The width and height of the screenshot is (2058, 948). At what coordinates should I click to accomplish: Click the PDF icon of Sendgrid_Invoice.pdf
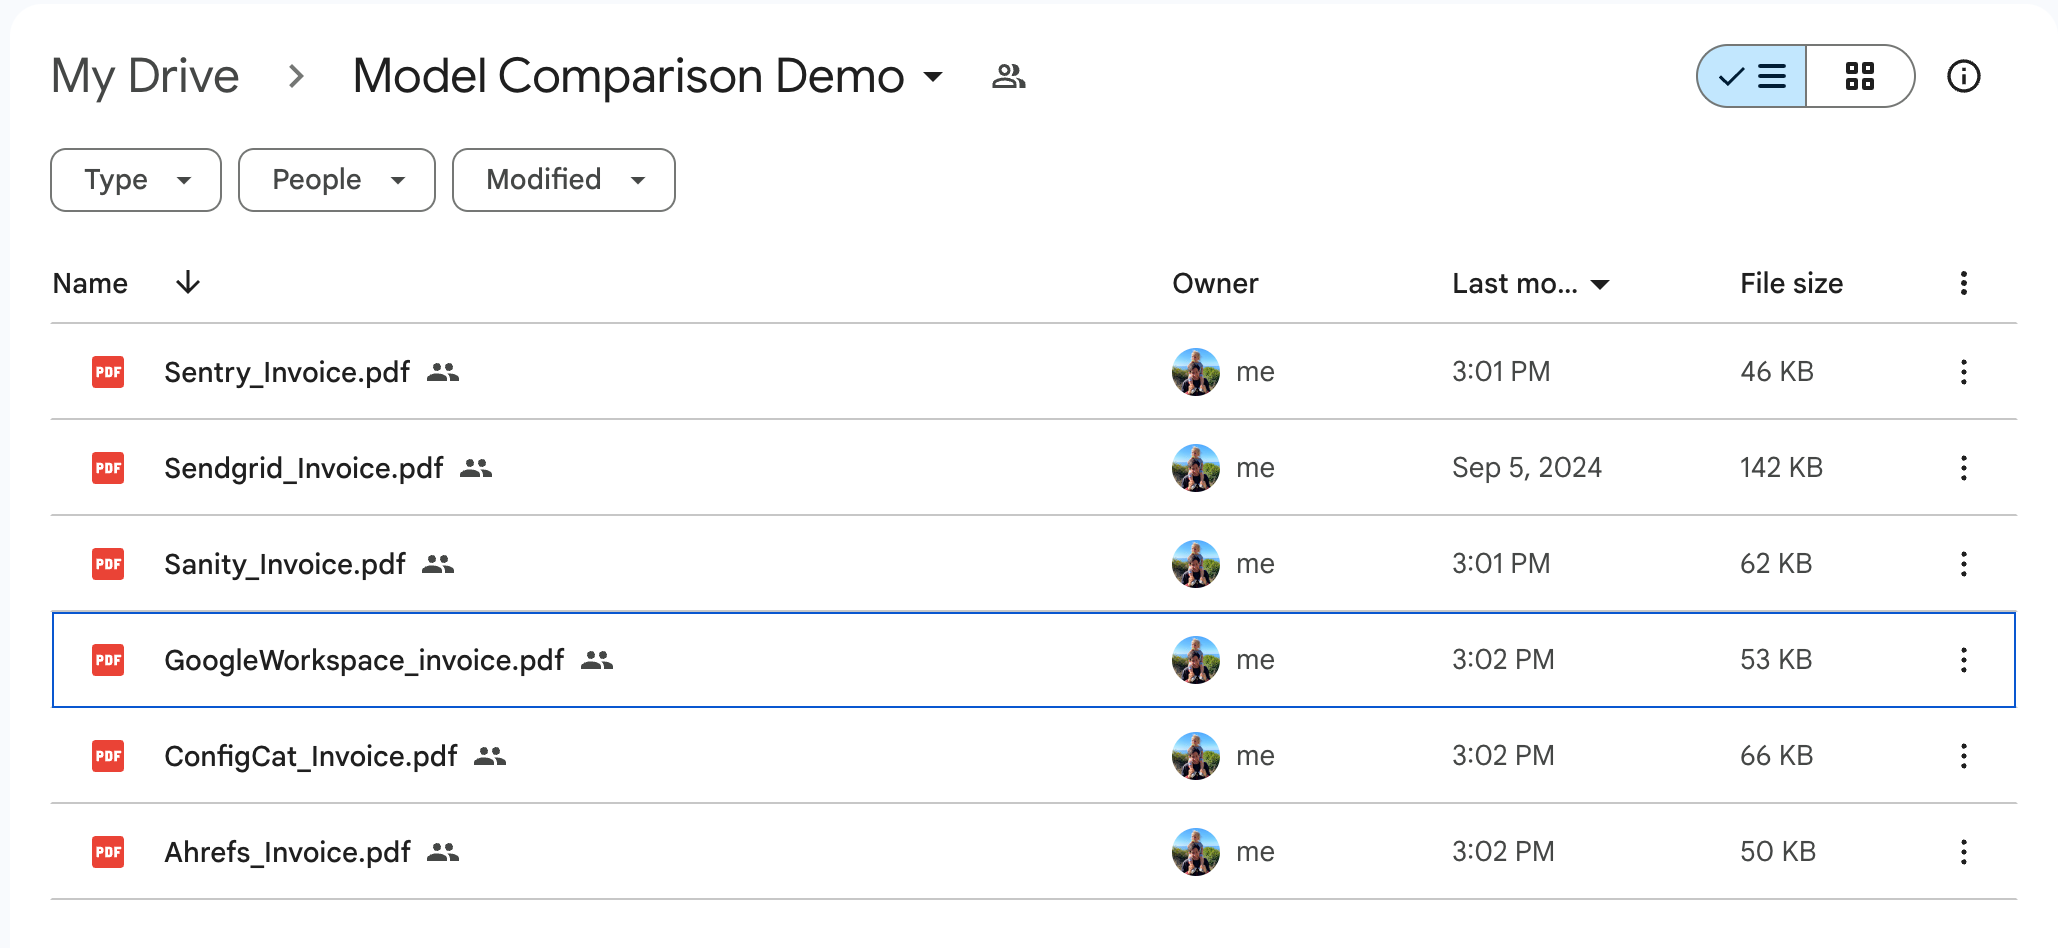(x=108, y=468)
